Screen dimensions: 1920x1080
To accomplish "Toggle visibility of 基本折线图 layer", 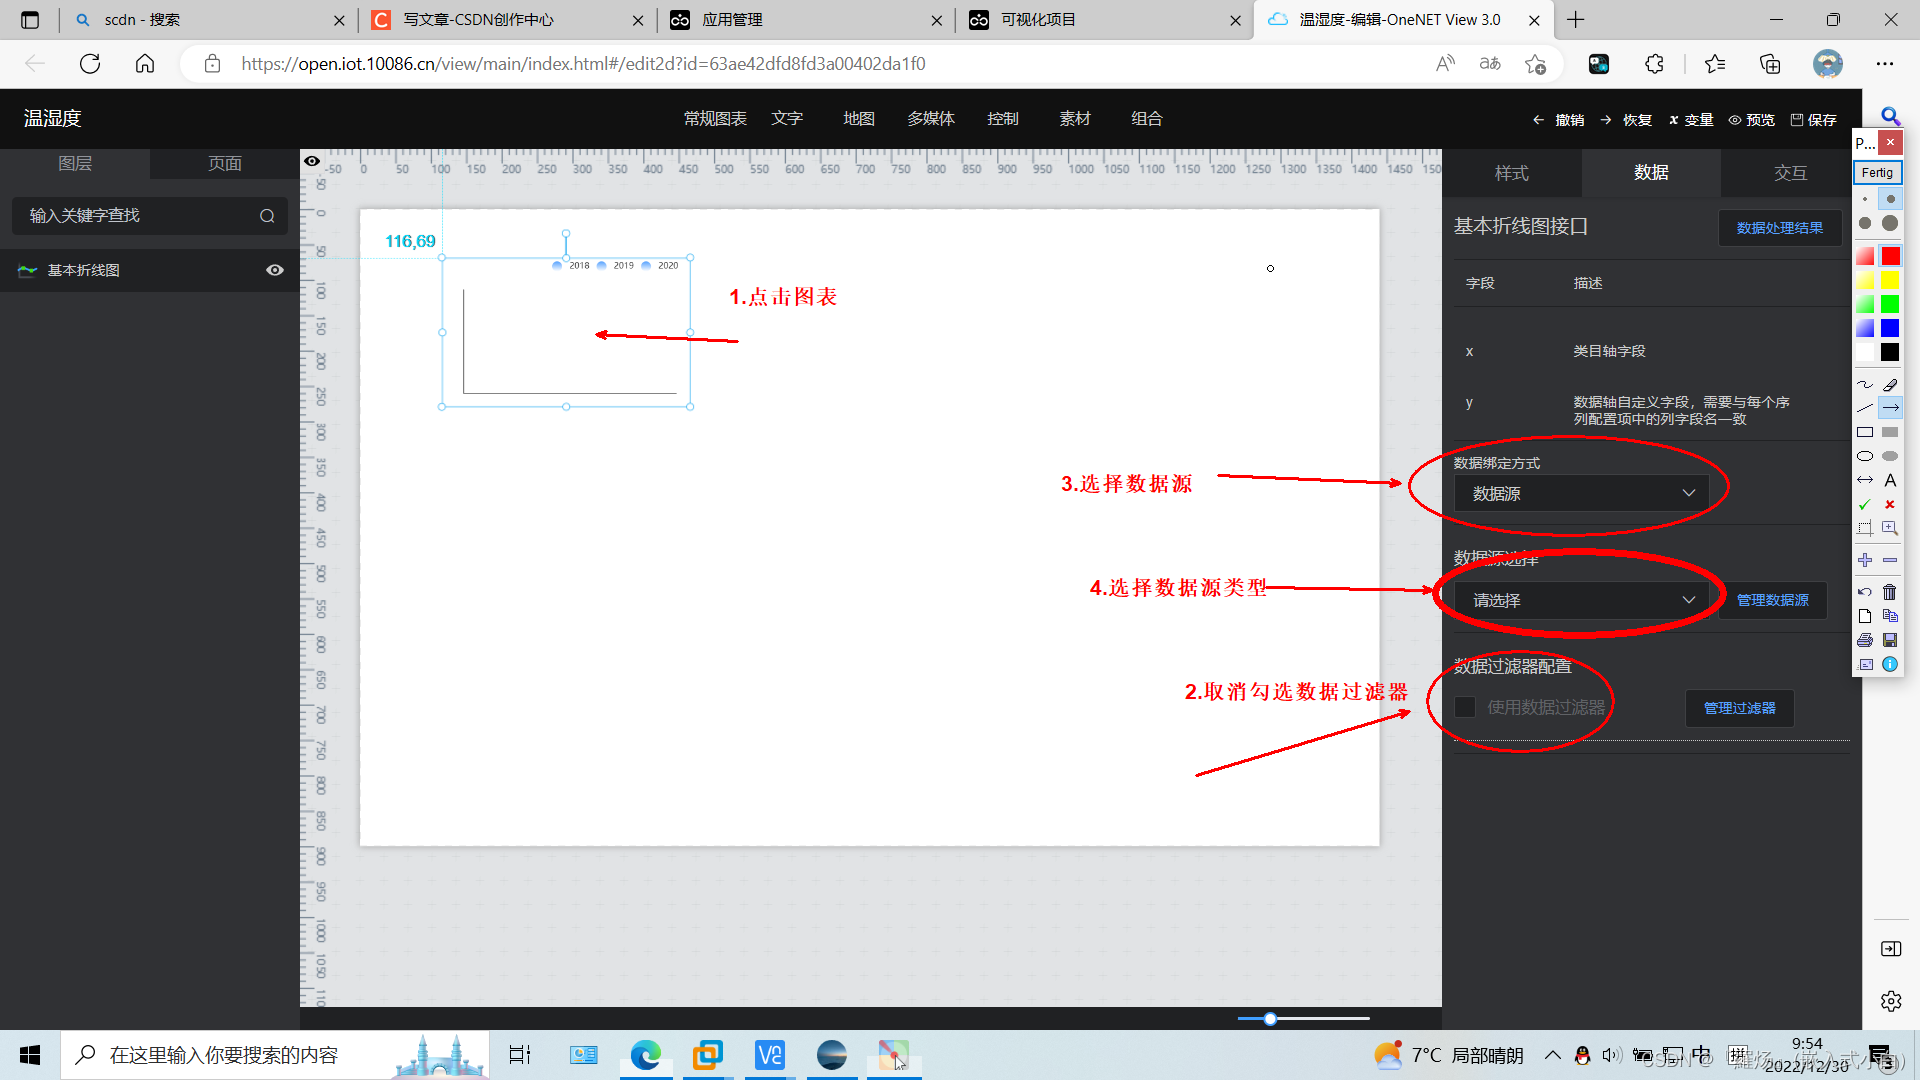I will click(275, 270).
